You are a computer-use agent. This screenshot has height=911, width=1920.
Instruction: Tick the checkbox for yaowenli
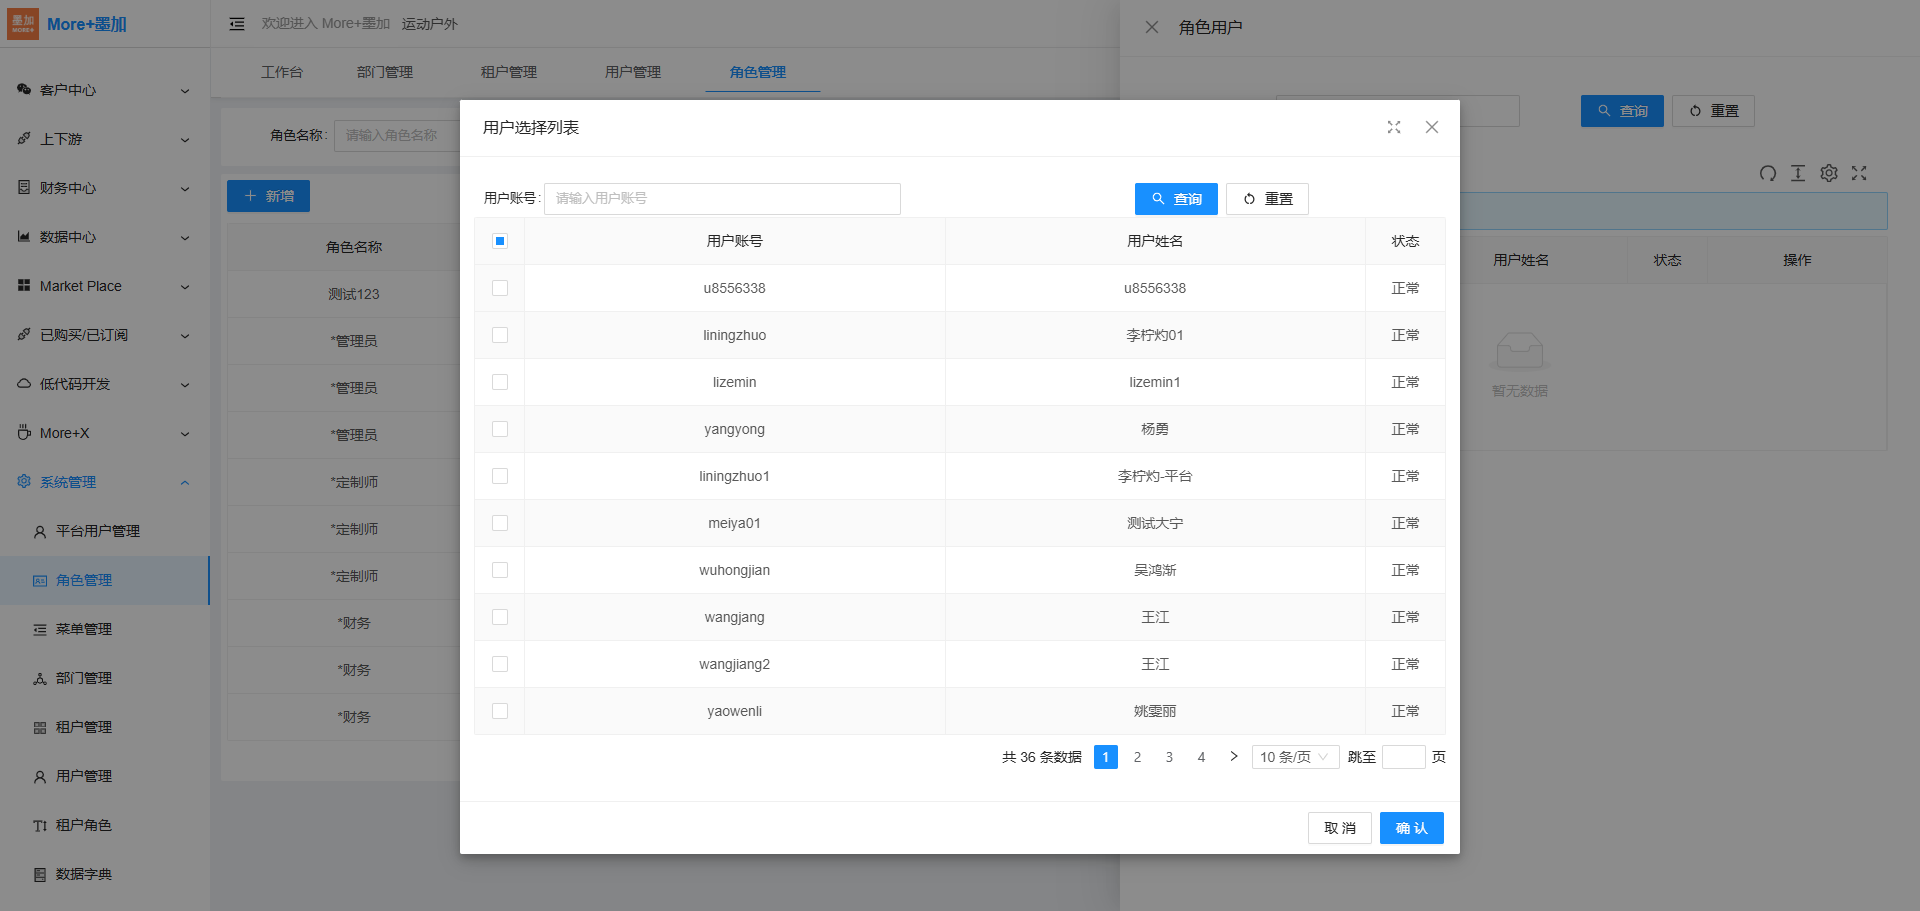tap(500, 711)
